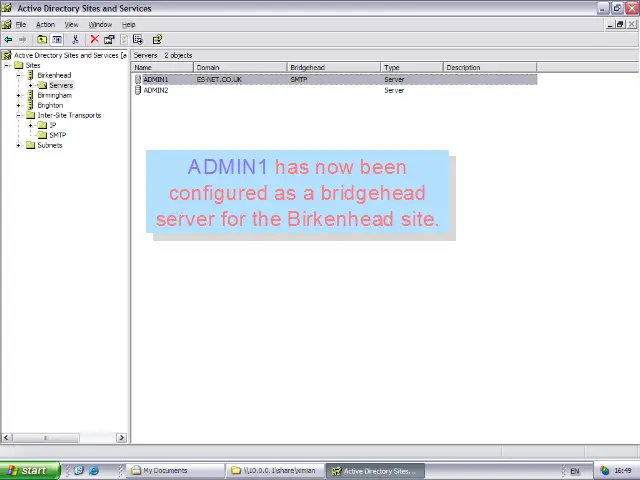Sort by the Type column header
The width and height of the screenshot is (640, 480).
coord(412,67)
